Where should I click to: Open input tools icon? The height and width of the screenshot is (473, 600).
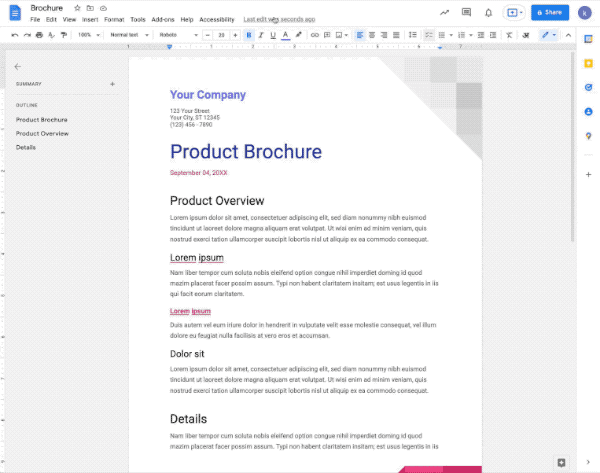(526, 35)
